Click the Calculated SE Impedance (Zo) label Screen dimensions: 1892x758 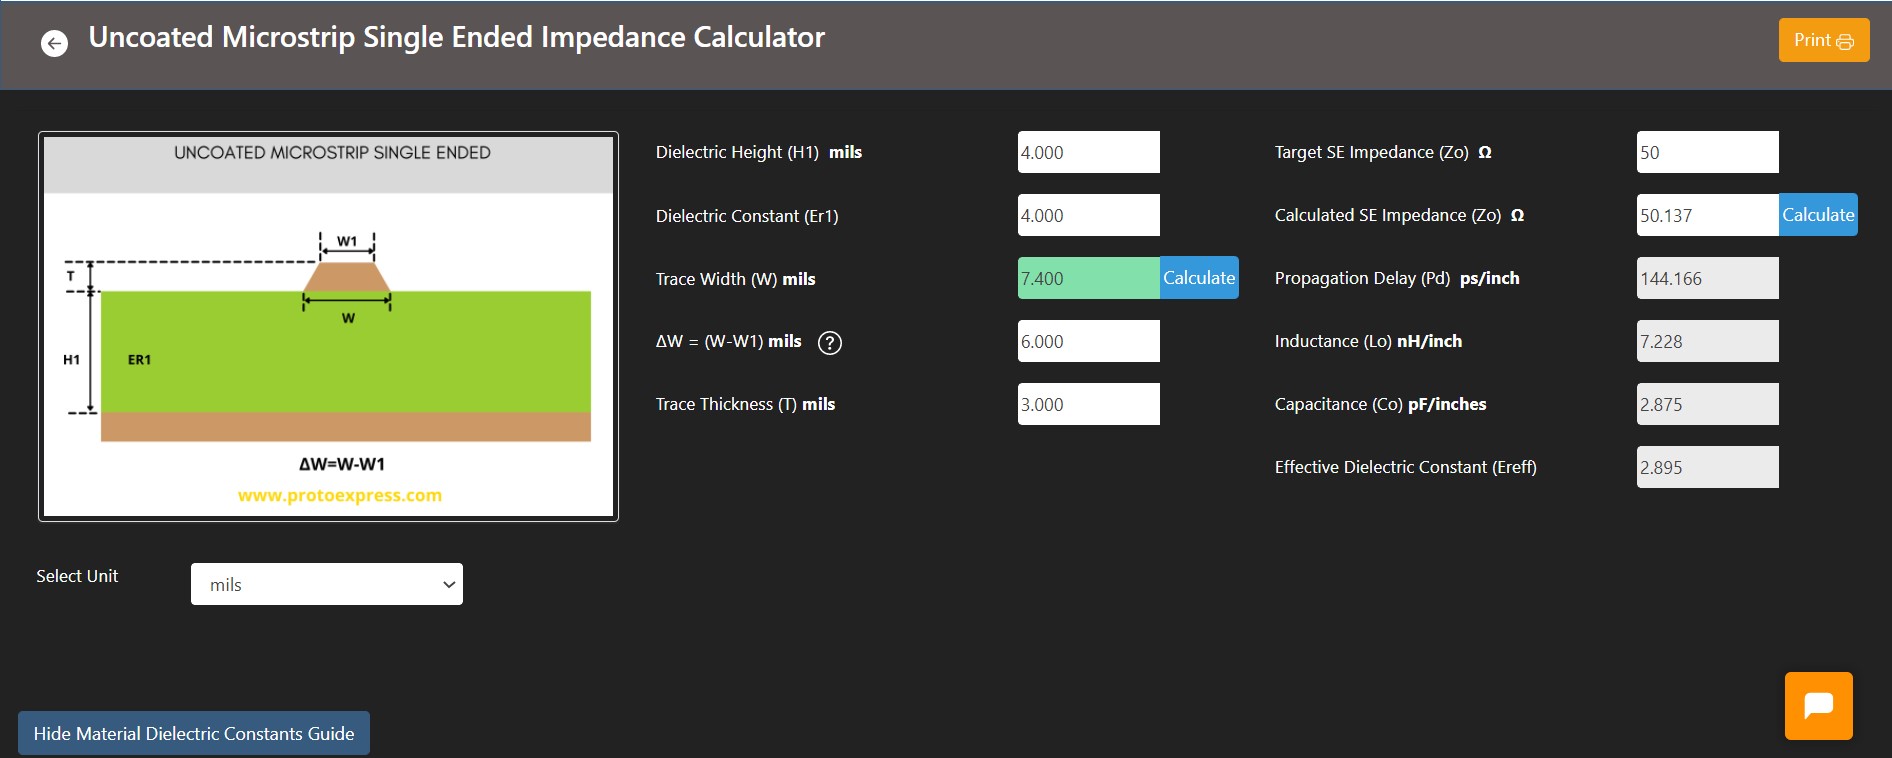1399,215
